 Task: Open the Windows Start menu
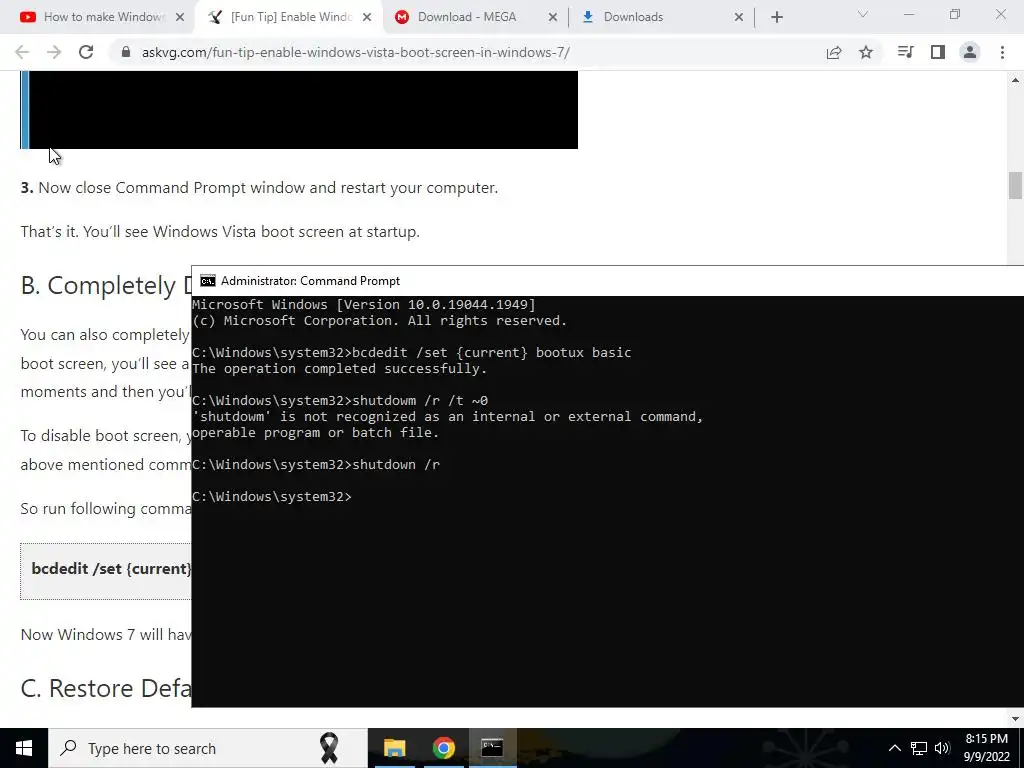(24, 748)
